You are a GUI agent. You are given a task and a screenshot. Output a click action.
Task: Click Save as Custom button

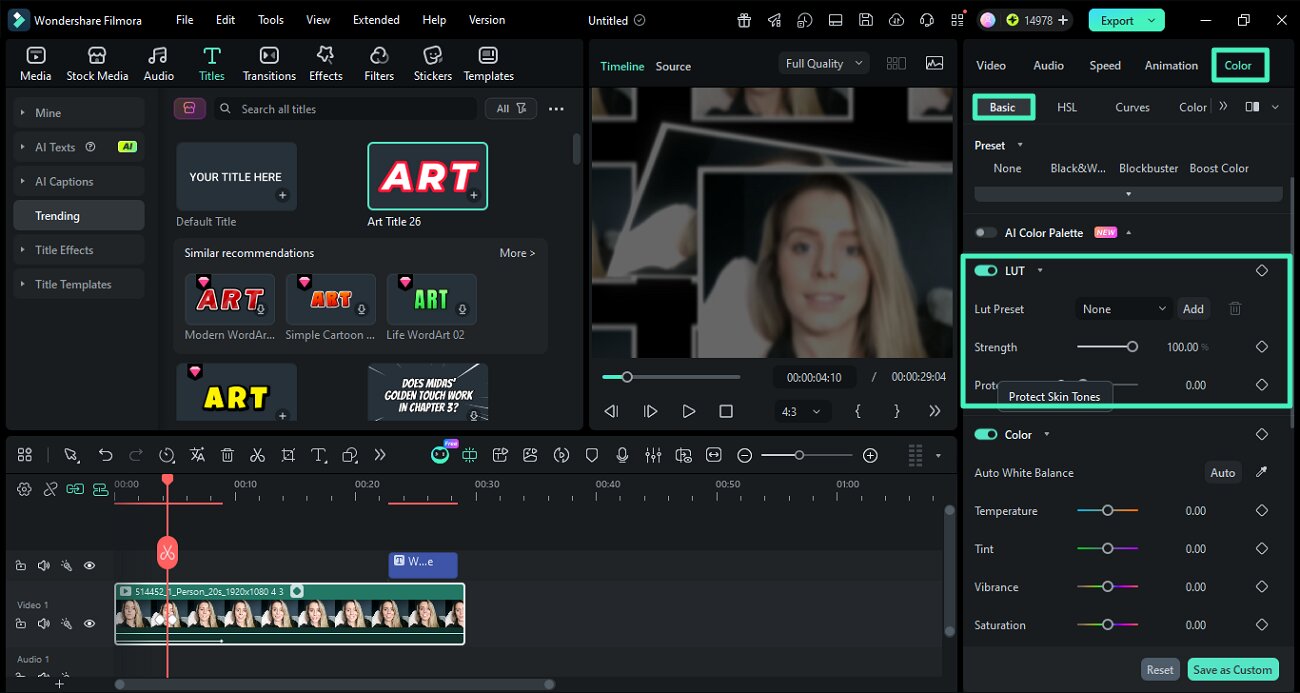click(x=1232, y=670)
